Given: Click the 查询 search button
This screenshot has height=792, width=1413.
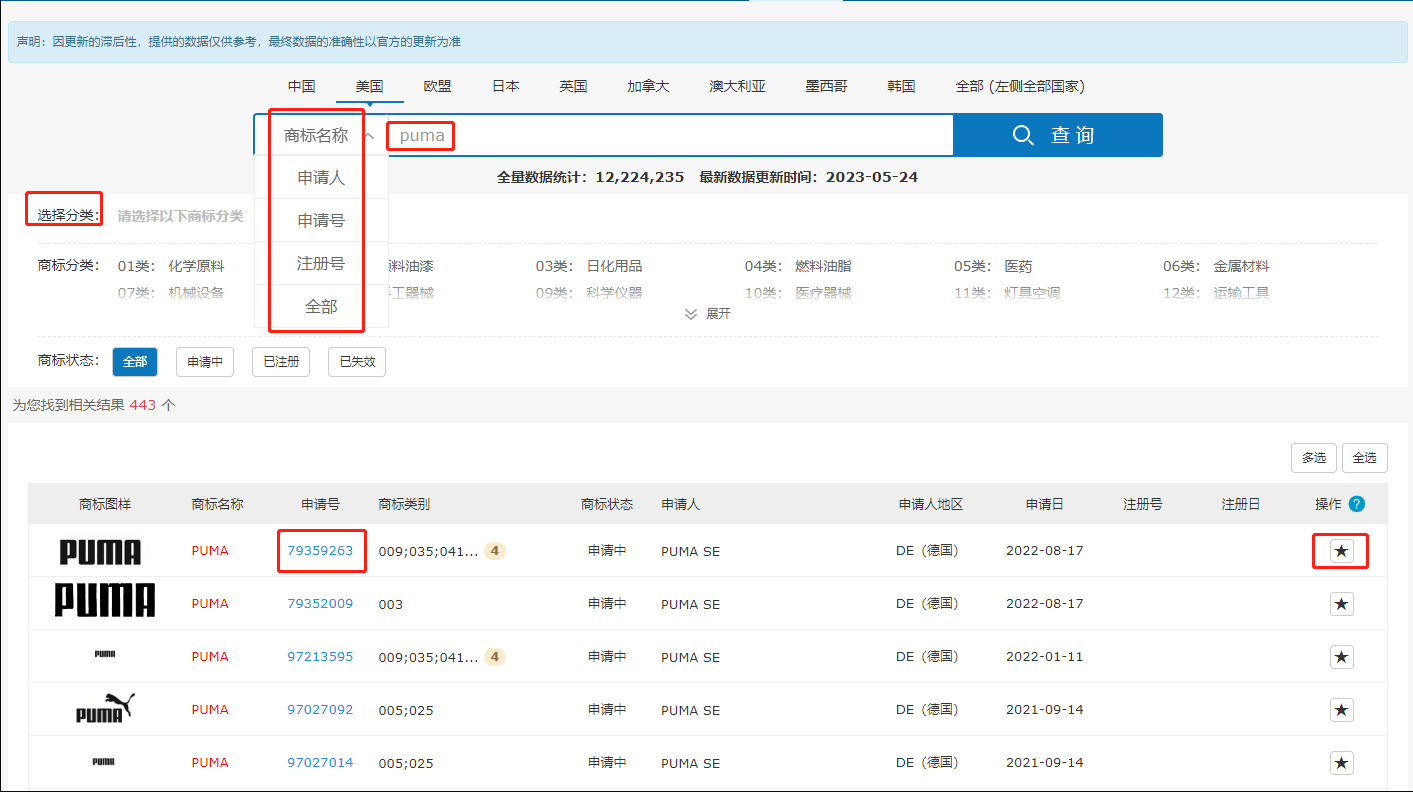Looking at the screenshot, I should click(x=1058, y=135).
